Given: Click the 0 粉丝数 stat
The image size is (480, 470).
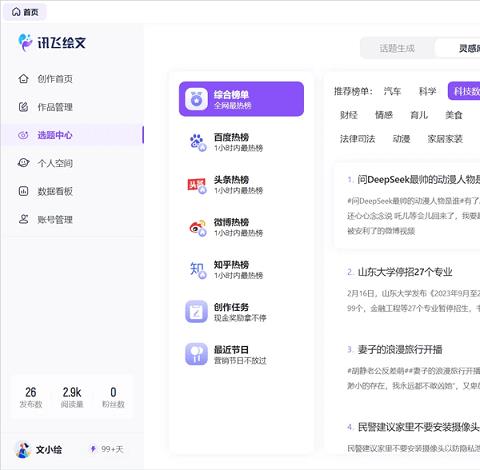Looking at the screenshot, I should (113, 397).
